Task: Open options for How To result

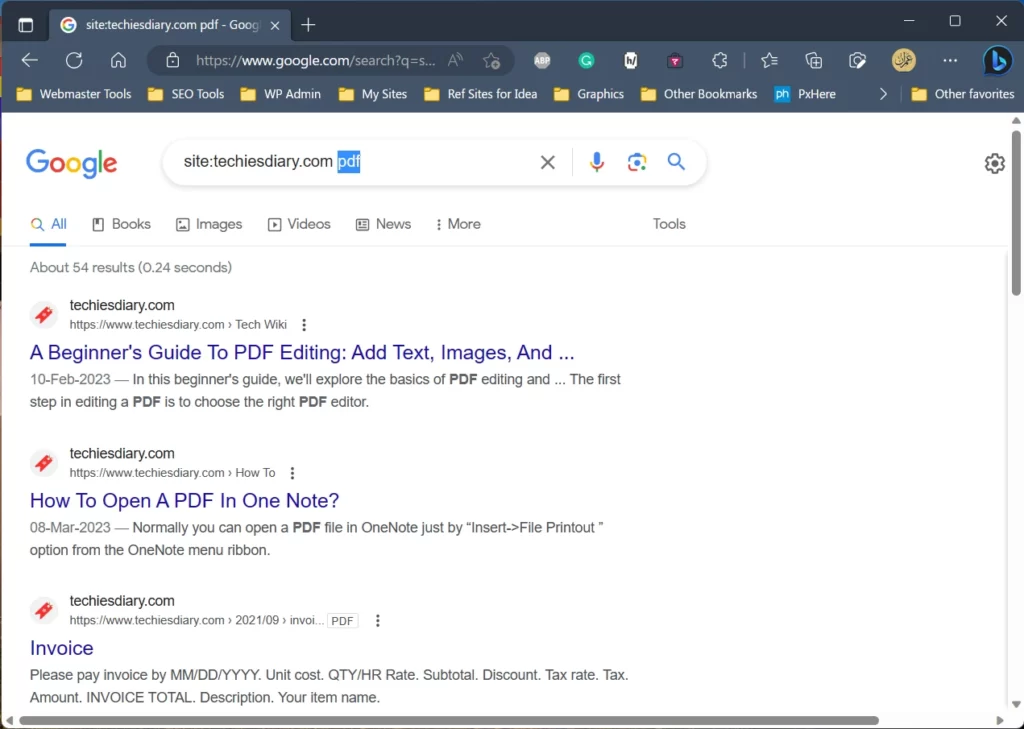Action: click(x=292, y=473)
